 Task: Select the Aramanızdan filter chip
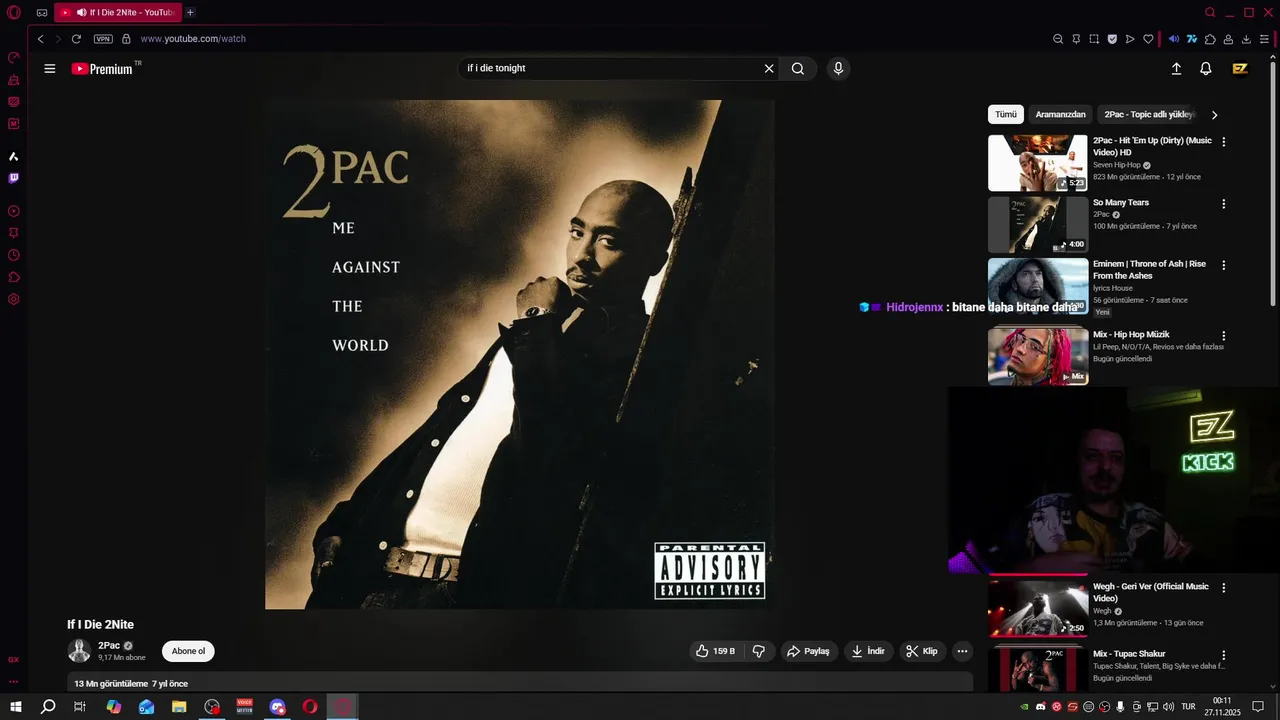point(1060,114)
